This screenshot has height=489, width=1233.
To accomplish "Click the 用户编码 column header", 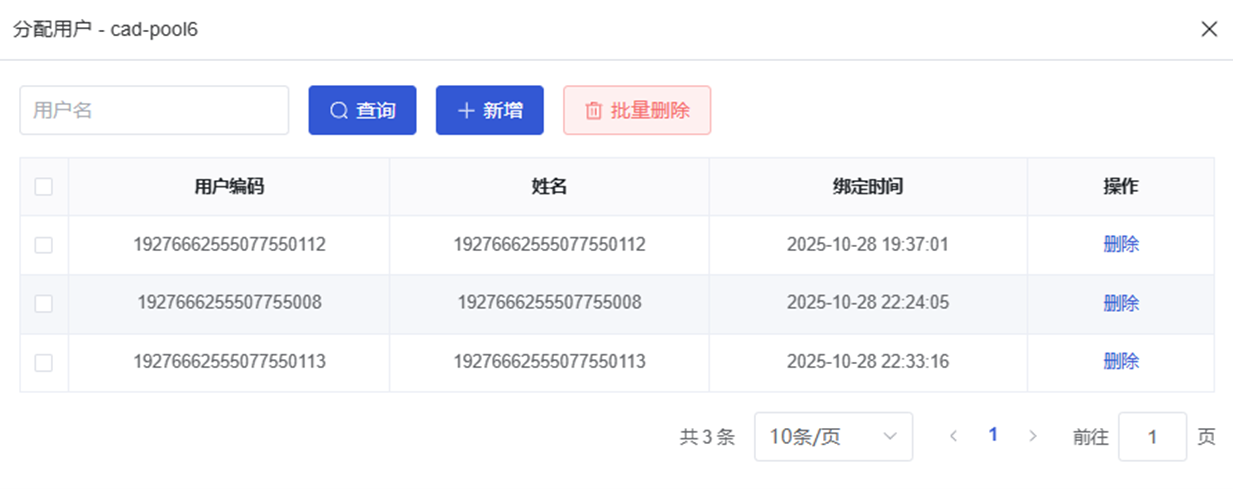I will [229, 186].
